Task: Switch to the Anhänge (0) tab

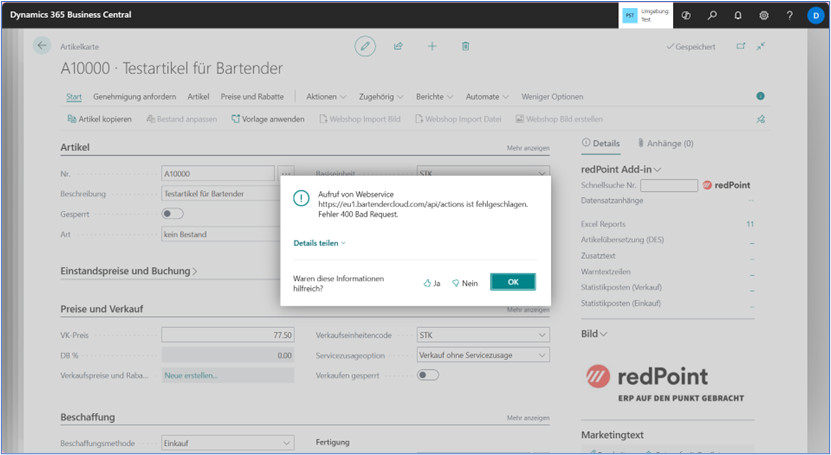Action: click(666, 143)
